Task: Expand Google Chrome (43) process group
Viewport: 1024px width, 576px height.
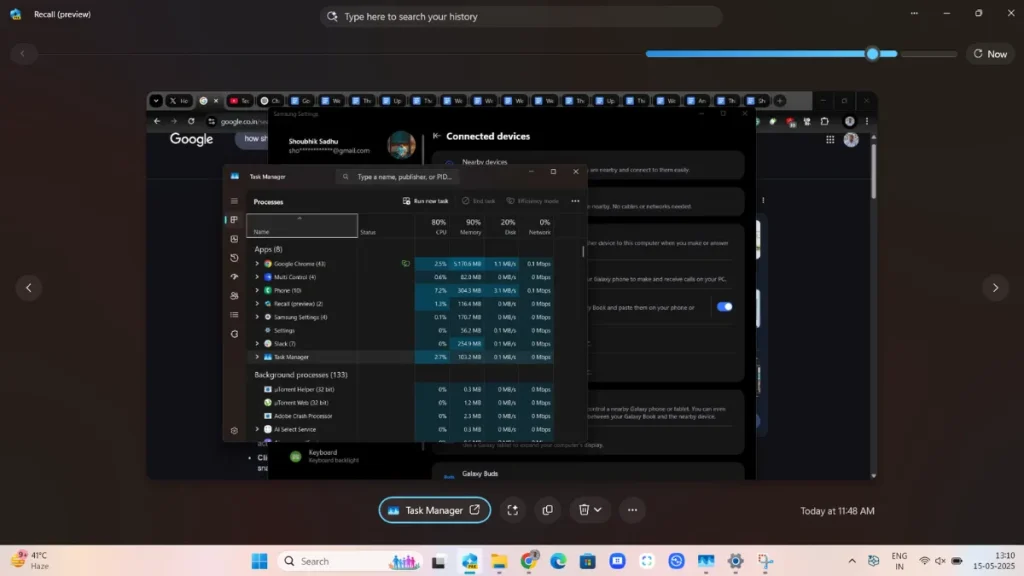Action: click(x=257, y=264)
